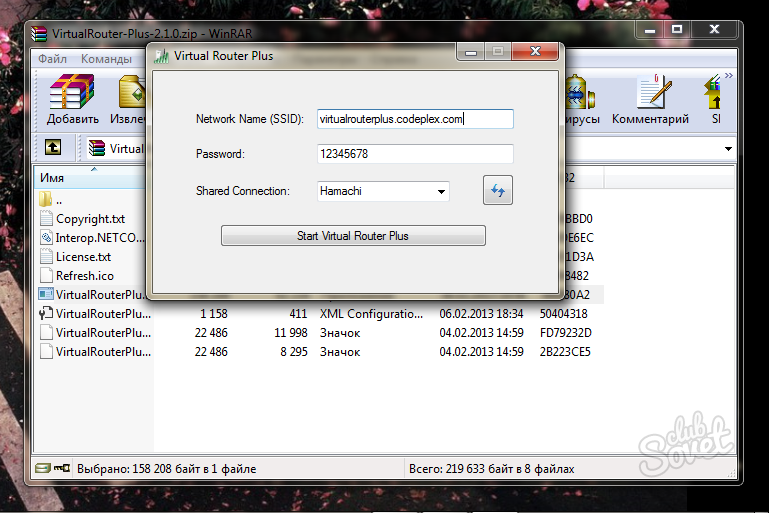Open the Shared Connection dropdown
769x513 pixels.
pyautogui.click(x=441, y=191)
